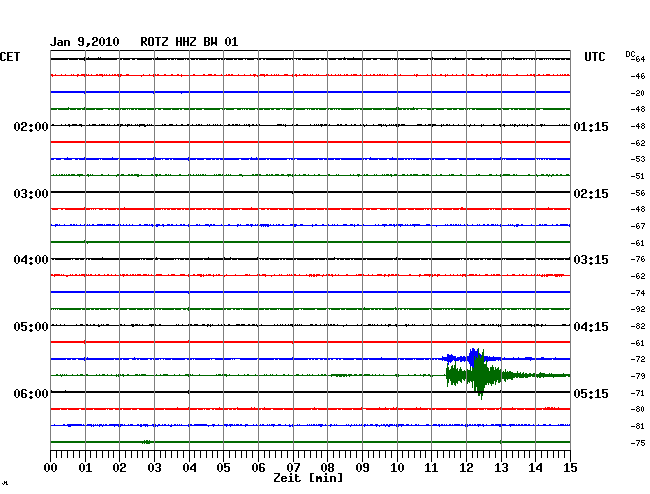Click the DC value "-80"
650x494 pixels.
(638, 409)
